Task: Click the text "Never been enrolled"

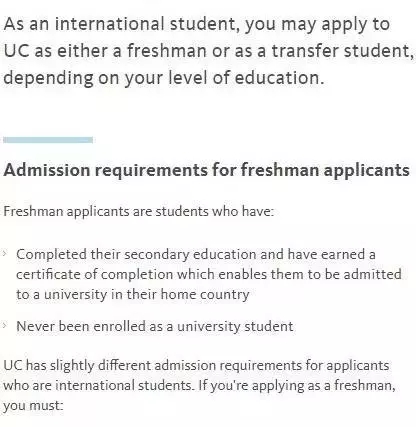Action: [x=81, y=326]
